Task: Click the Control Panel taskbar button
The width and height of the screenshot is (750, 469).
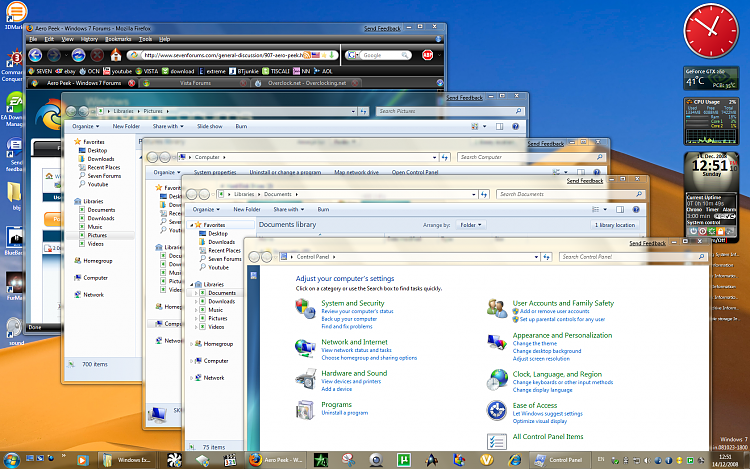Action: tap(558, 460)
